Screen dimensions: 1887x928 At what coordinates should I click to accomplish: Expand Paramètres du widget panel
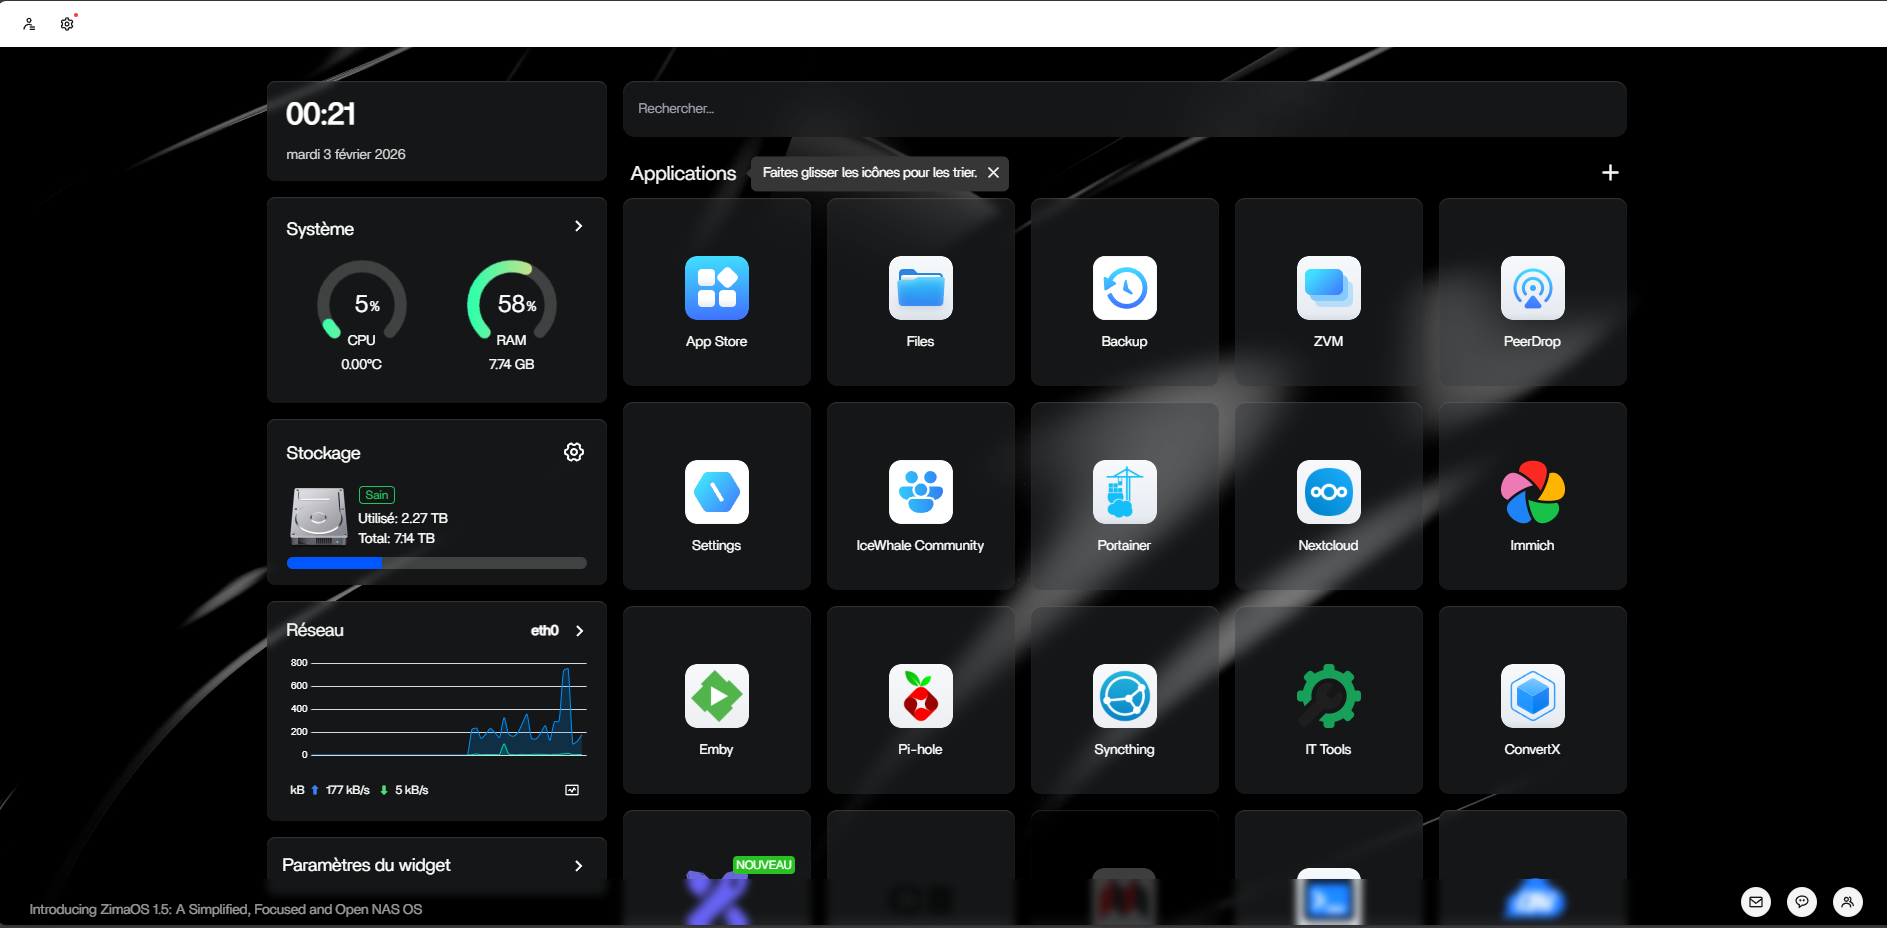(578, 866)
